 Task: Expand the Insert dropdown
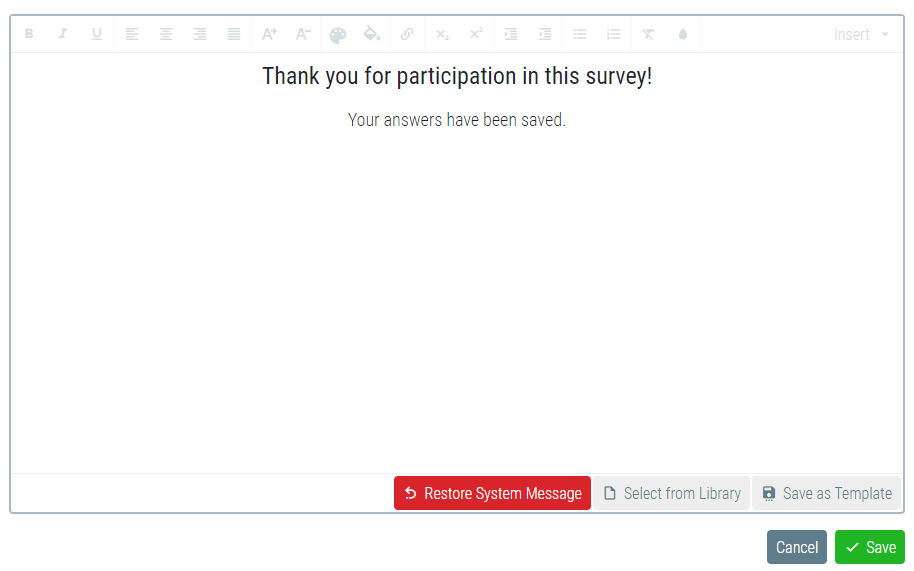tap(861, 34)
